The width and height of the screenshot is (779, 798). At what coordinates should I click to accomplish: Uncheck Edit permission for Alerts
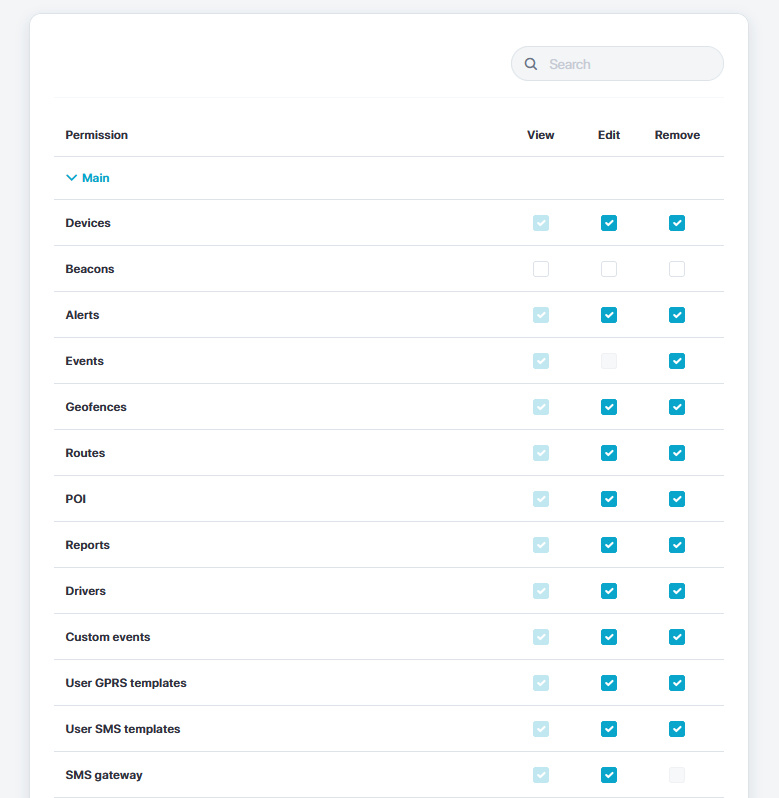coord(609,315)
